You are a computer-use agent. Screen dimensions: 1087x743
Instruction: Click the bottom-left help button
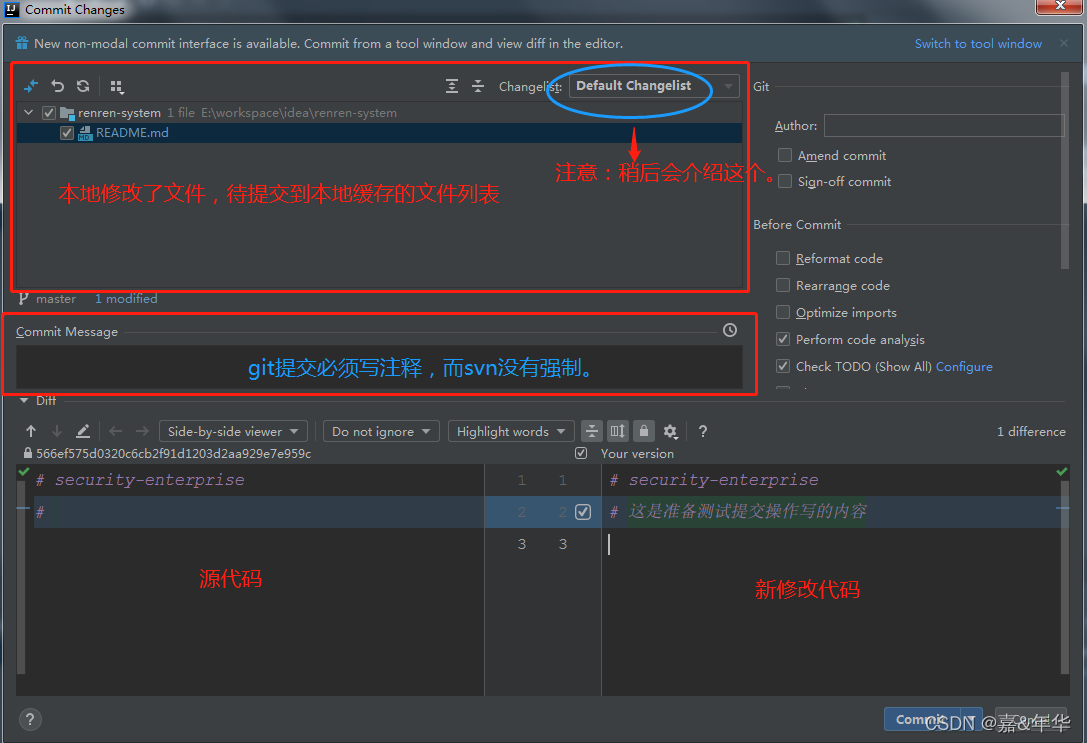(30, 719)
